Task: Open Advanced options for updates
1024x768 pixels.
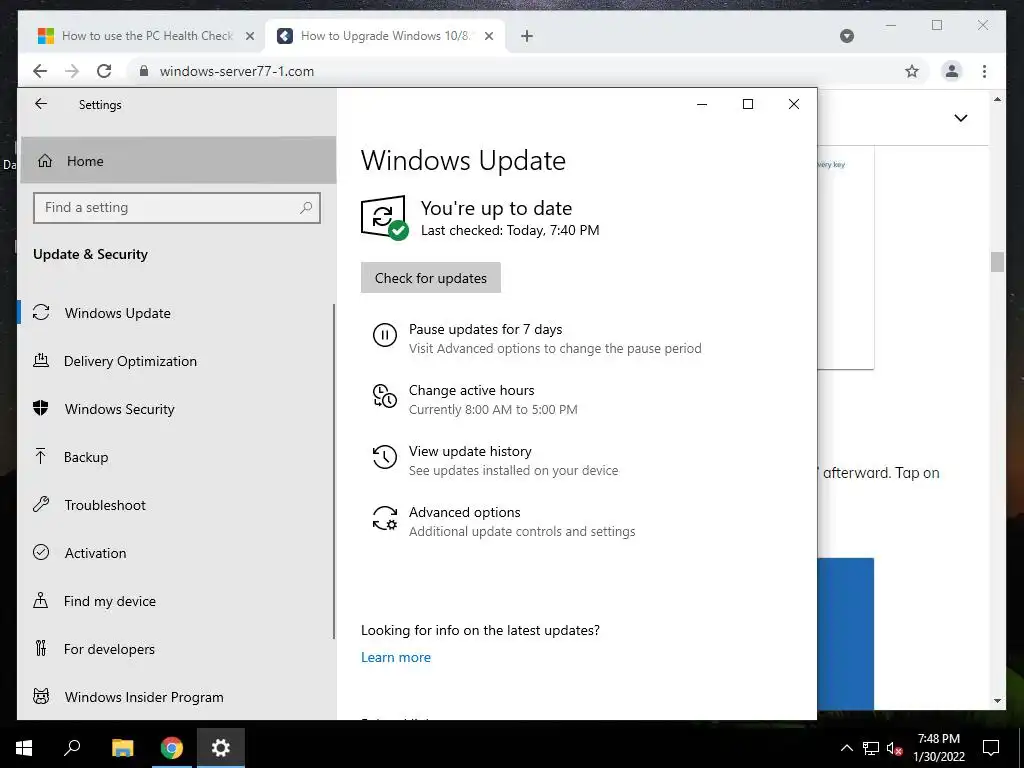Action: tap(504, 521)
